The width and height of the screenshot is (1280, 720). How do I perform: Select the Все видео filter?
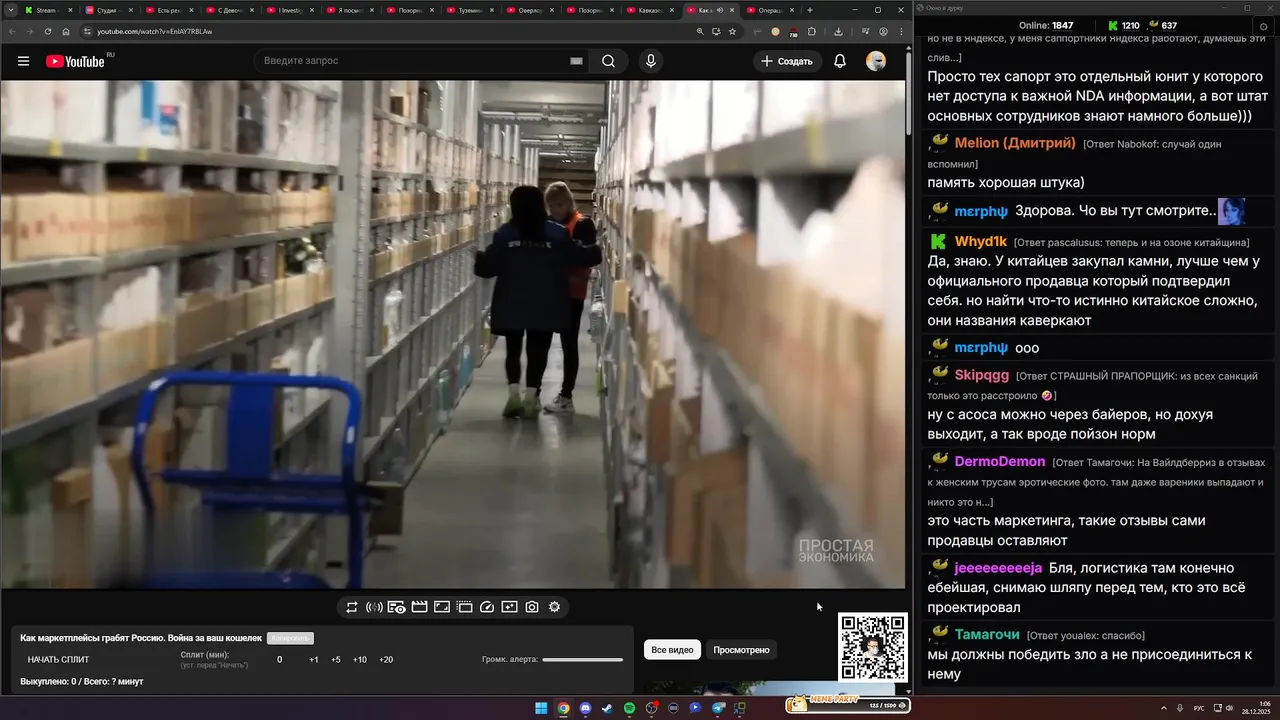tap(672, 650)
